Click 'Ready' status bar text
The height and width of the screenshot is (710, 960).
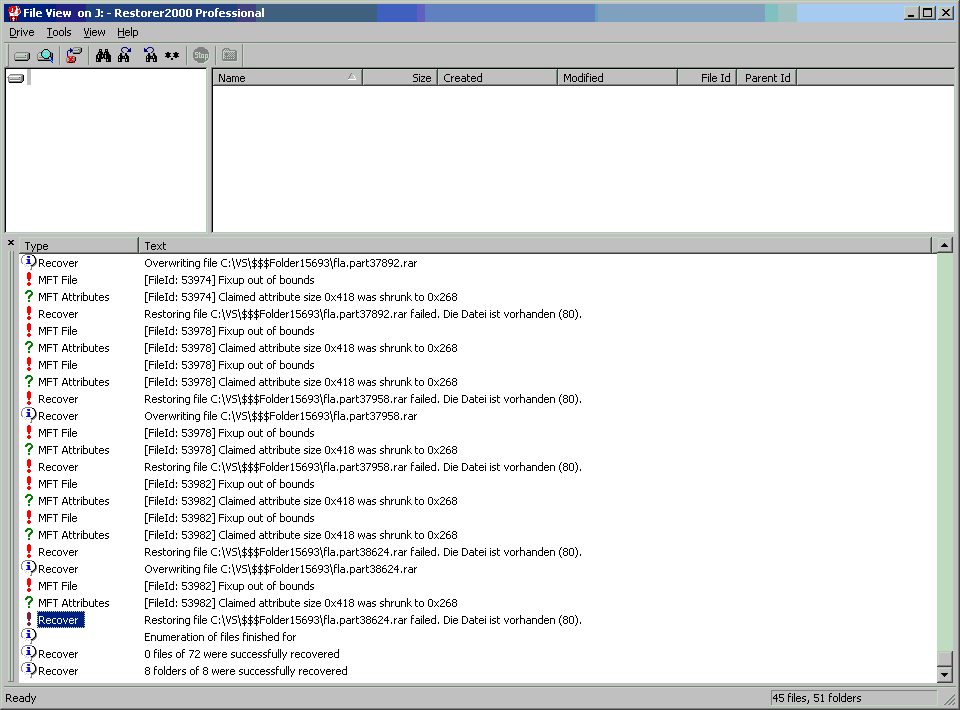pos(21,698)
